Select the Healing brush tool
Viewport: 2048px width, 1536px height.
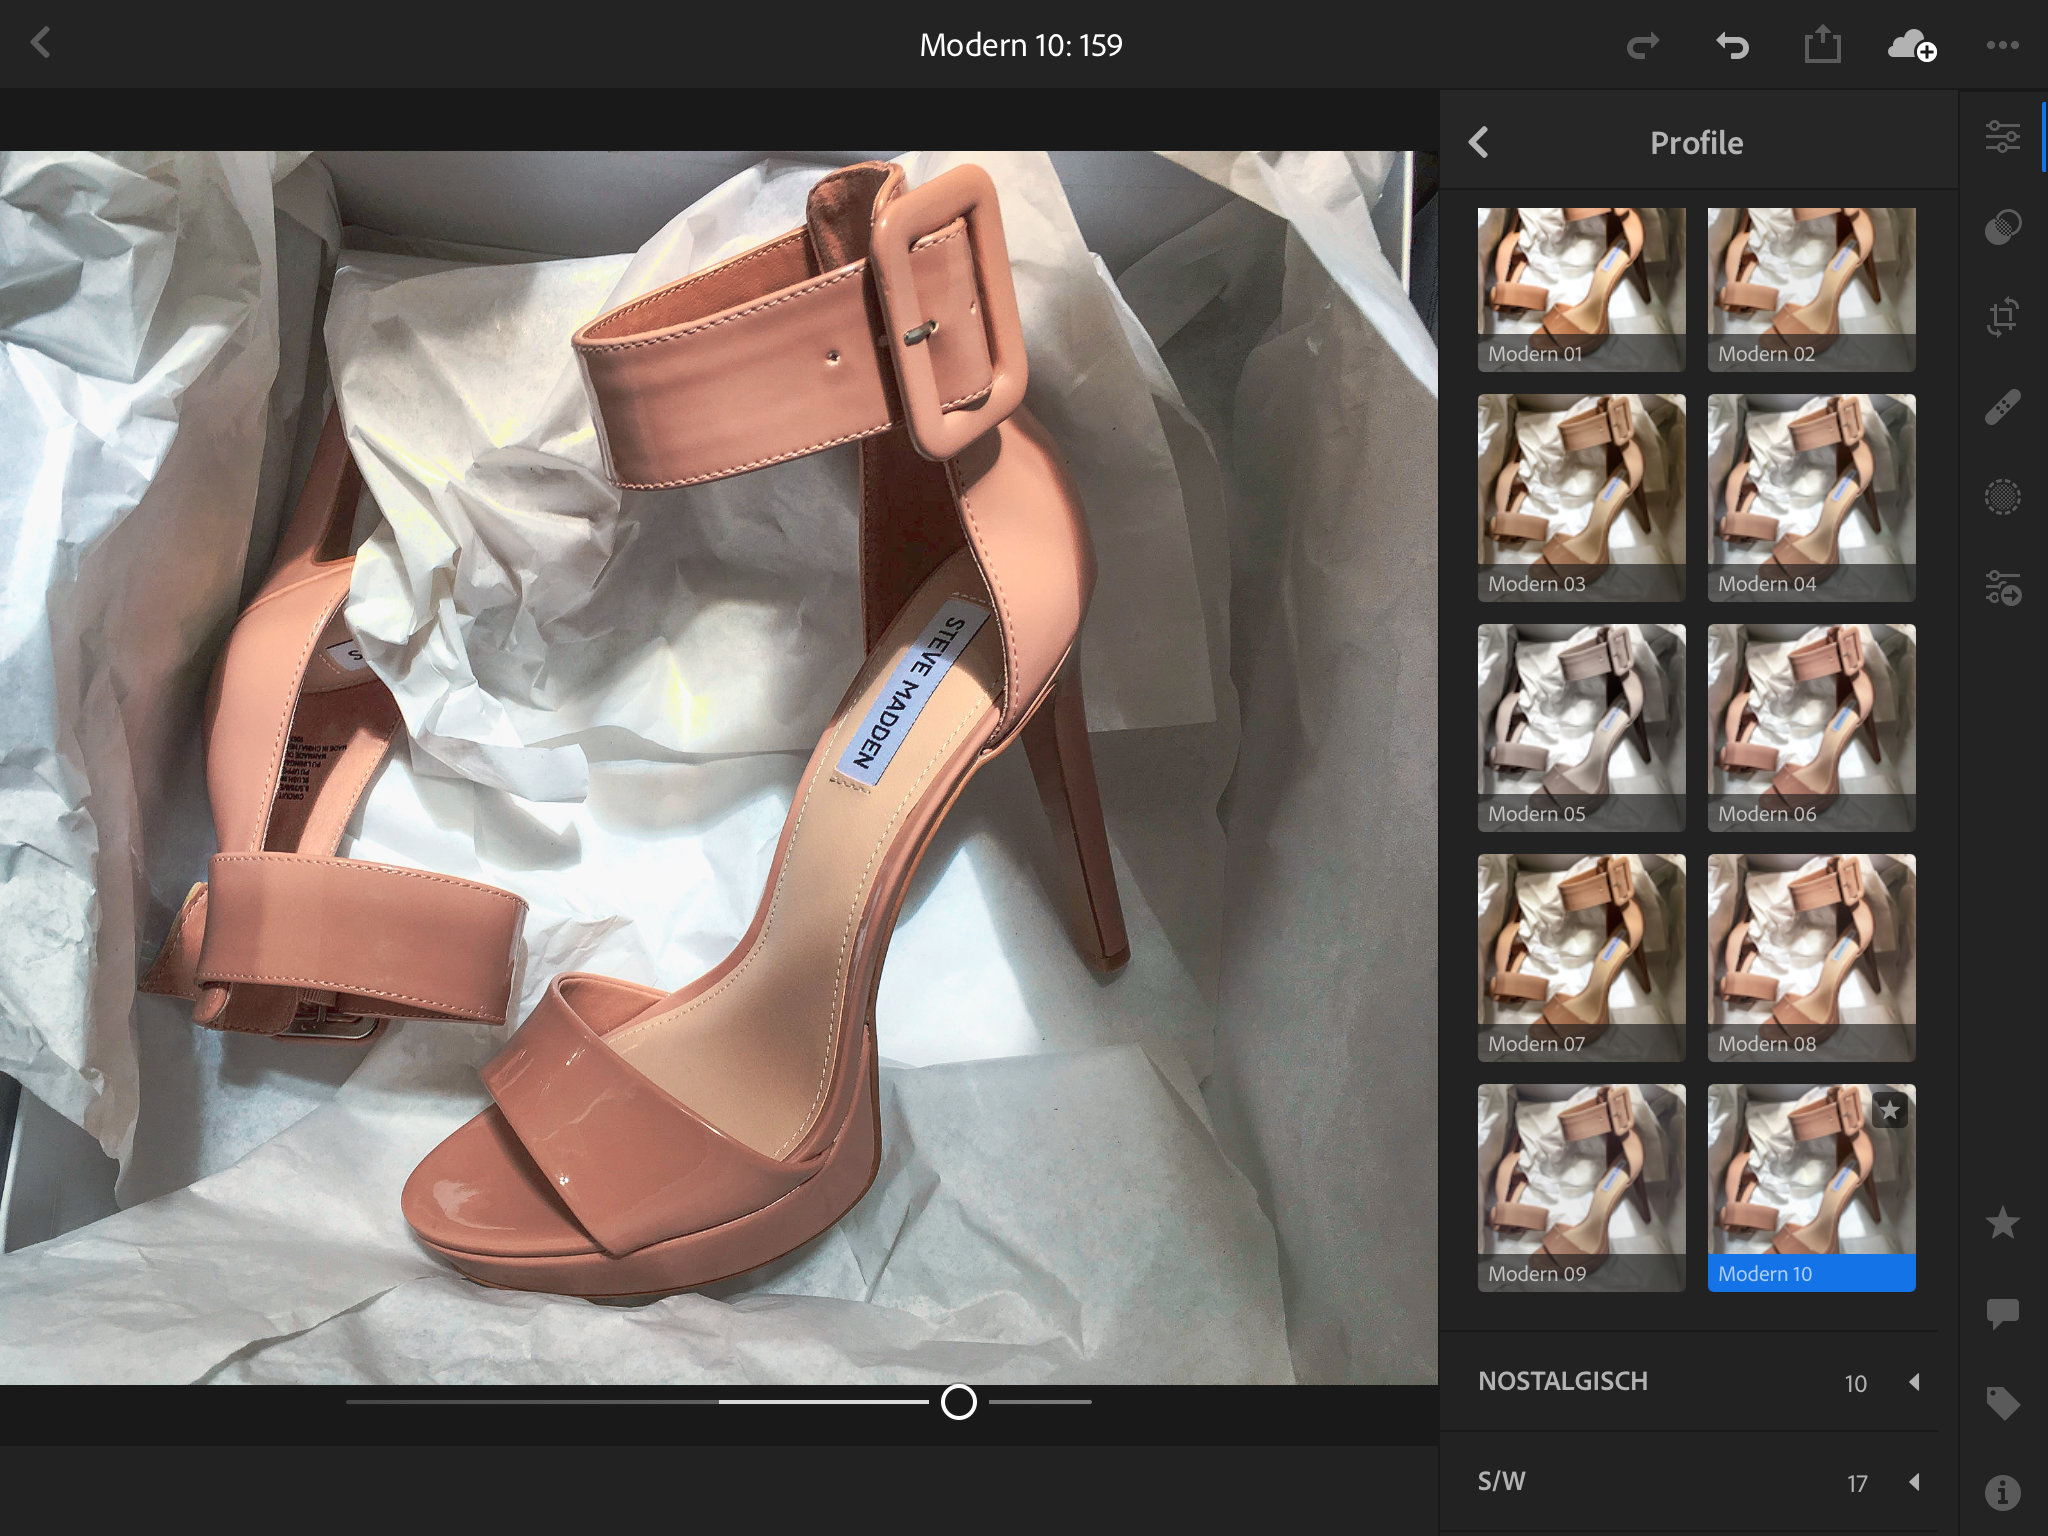tap(2002, 407)
